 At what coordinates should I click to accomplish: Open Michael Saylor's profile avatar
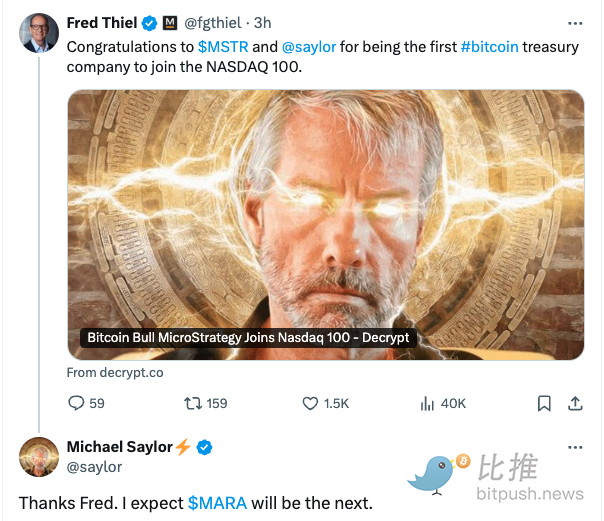click(x=39, y=456)
